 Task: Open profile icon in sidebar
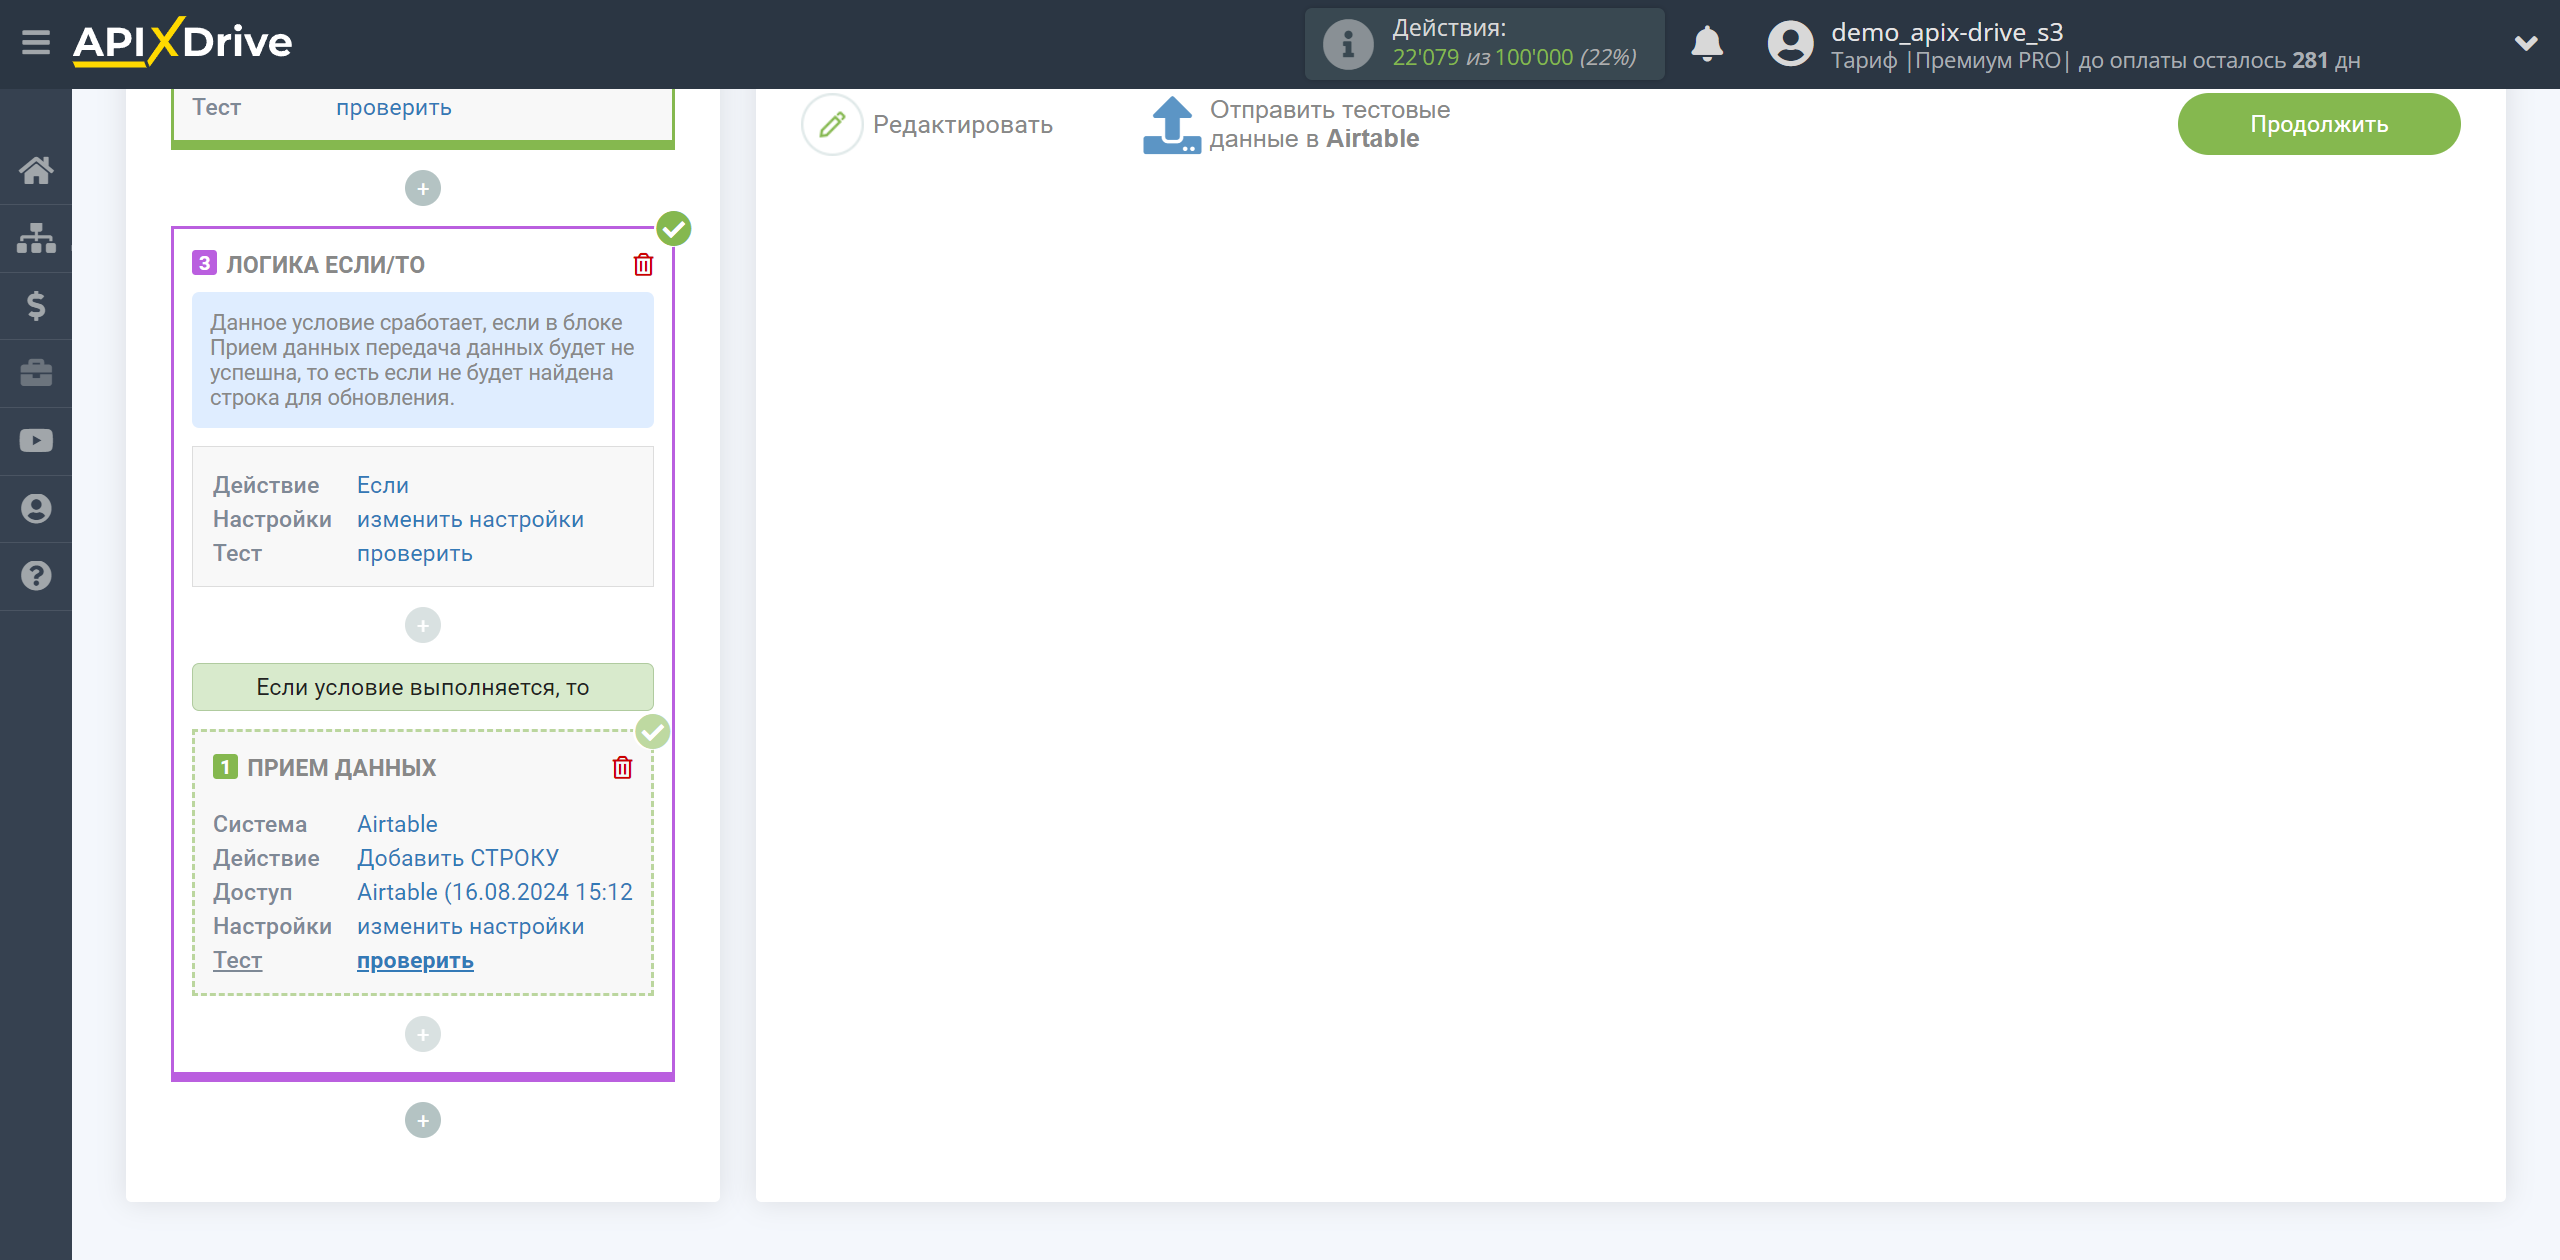click(x=36, y=508)
